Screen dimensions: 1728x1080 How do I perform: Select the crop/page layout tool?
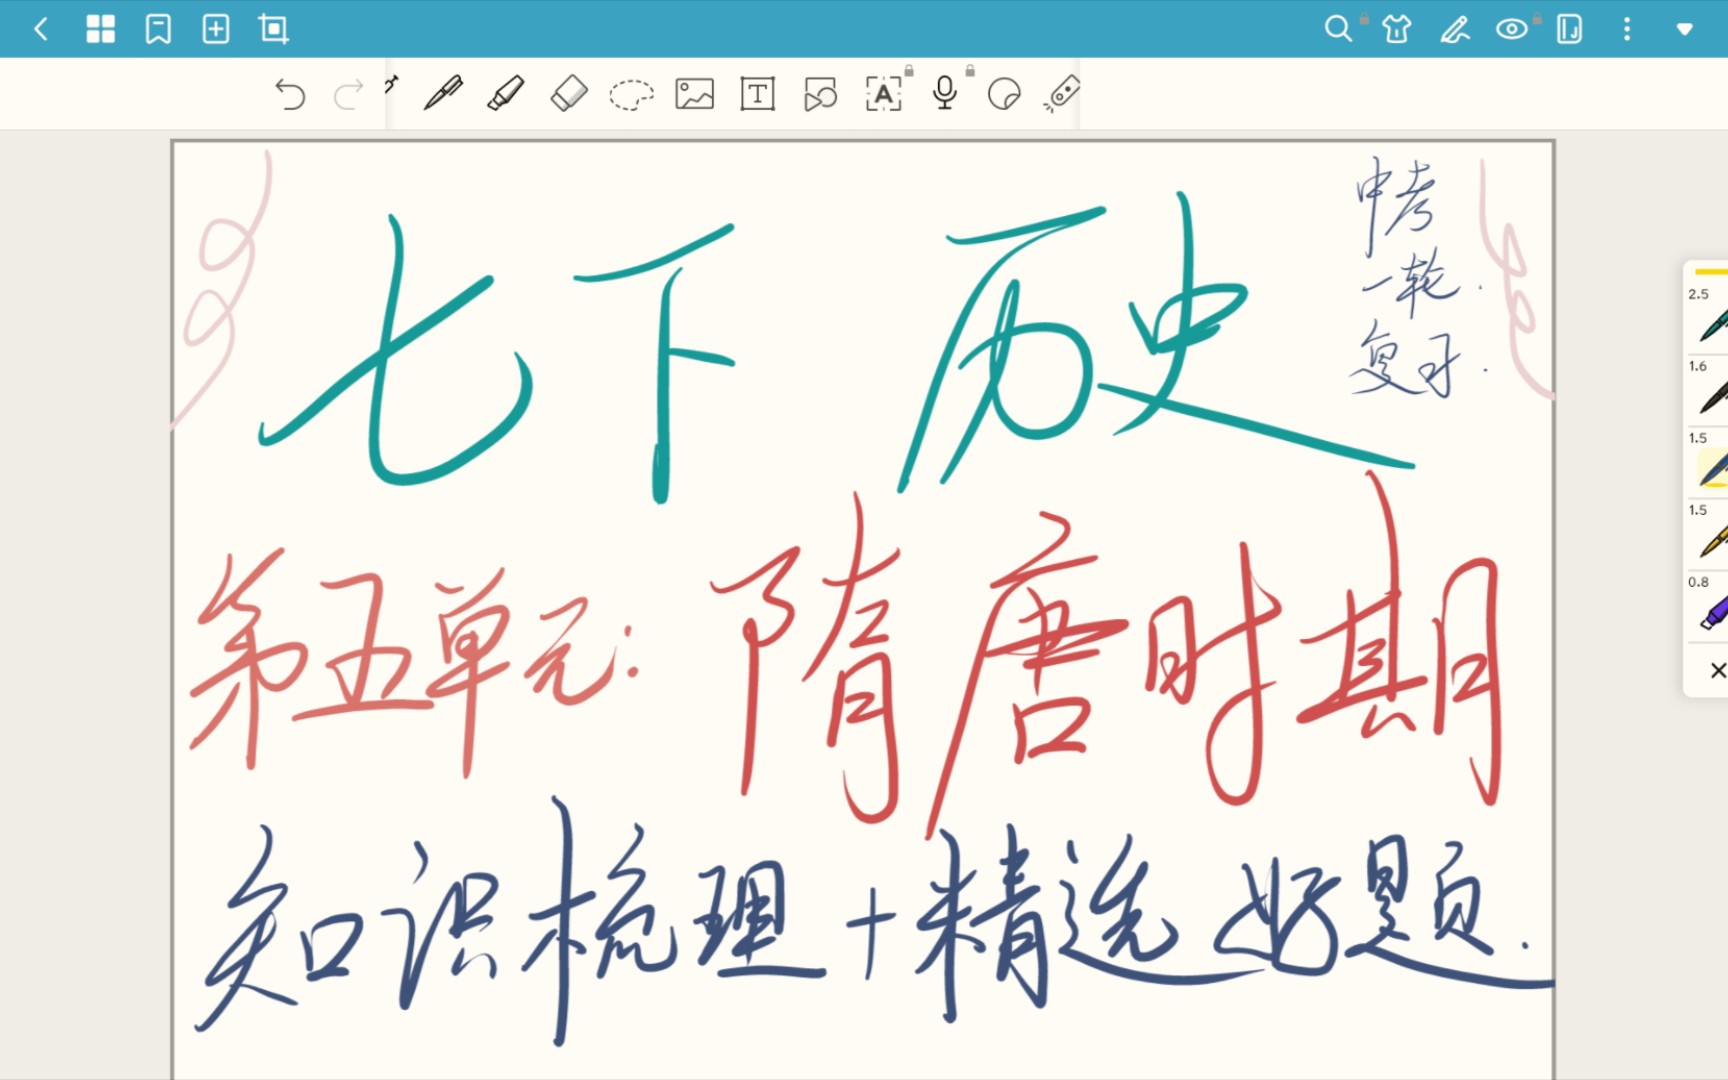273,29
